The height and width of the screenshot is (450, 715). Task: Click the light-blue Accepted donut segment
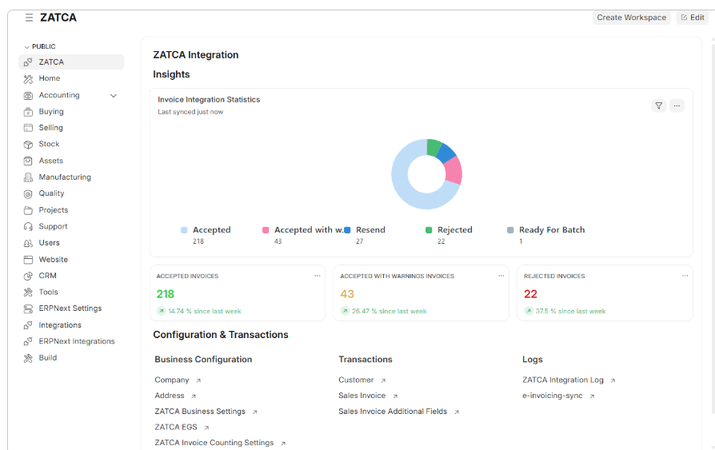[x=404, y=190]
